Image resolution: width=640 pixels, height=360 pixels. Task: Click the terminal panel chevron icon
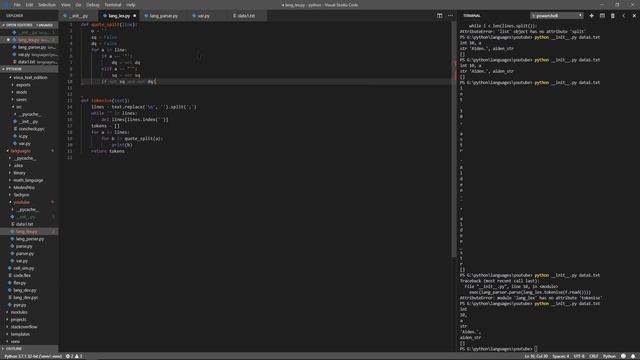tap(624, 16)
